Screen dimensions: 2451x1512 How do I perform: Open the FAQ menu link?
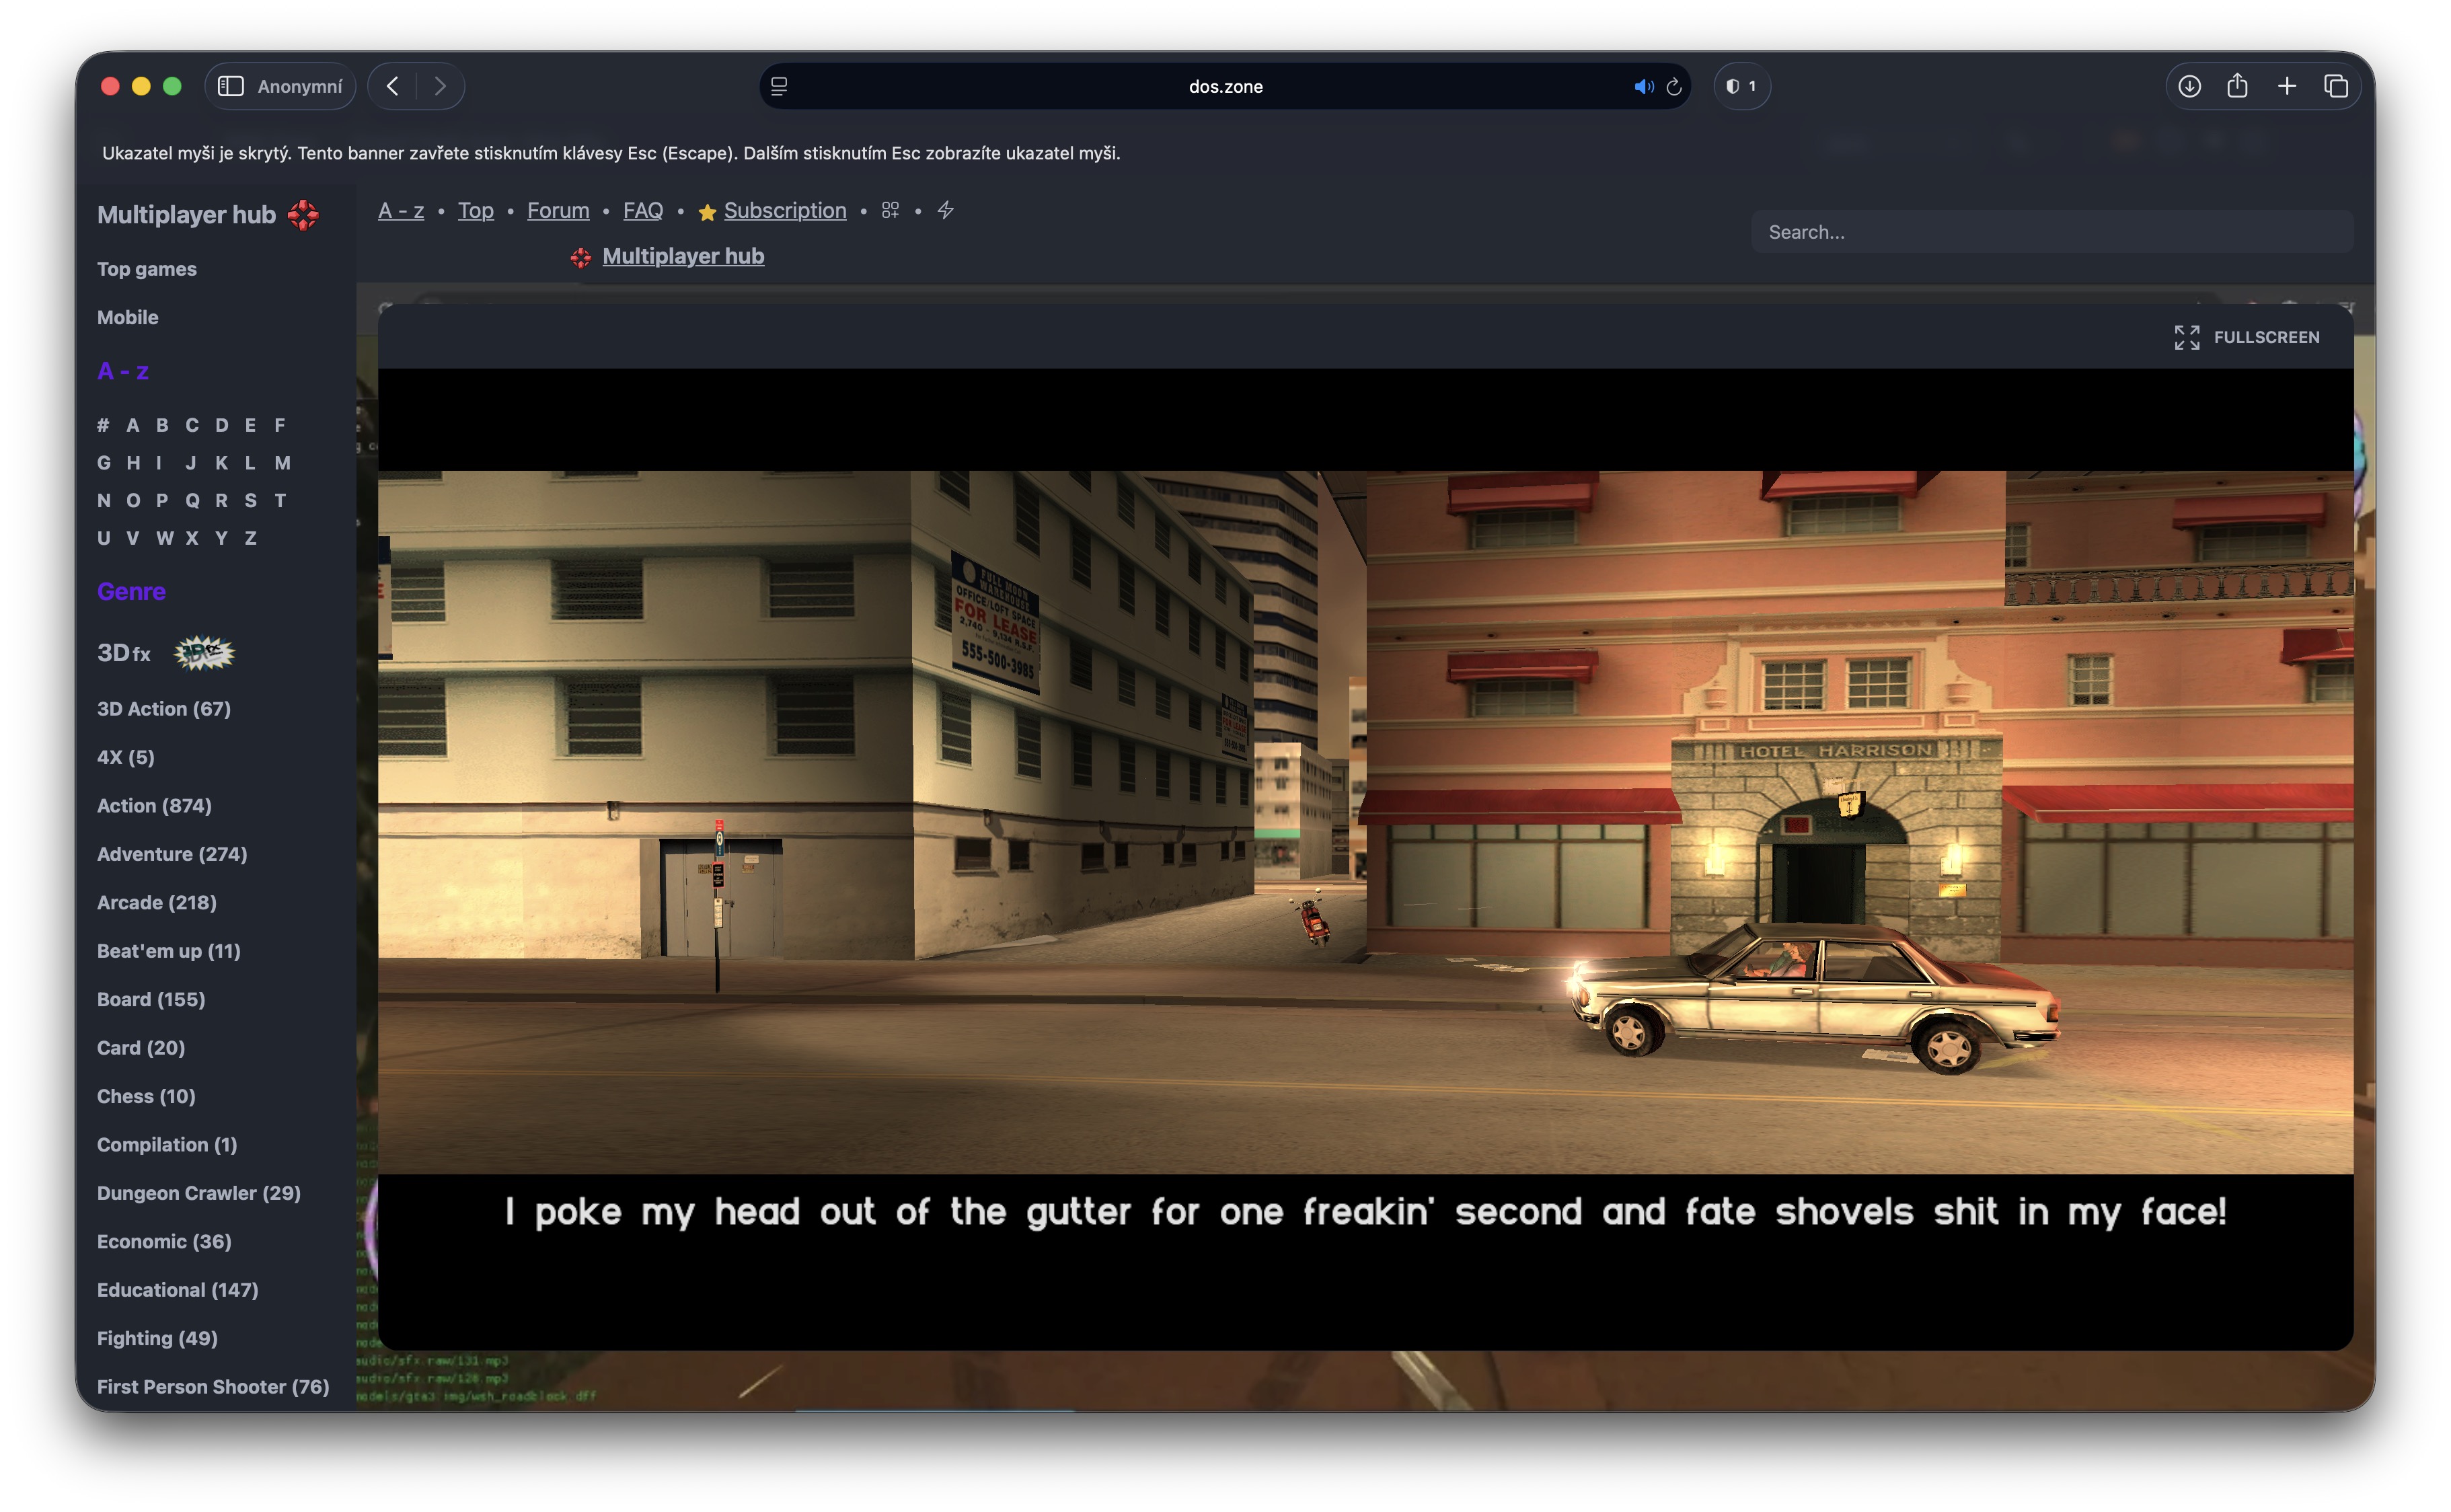click(642, 210)
